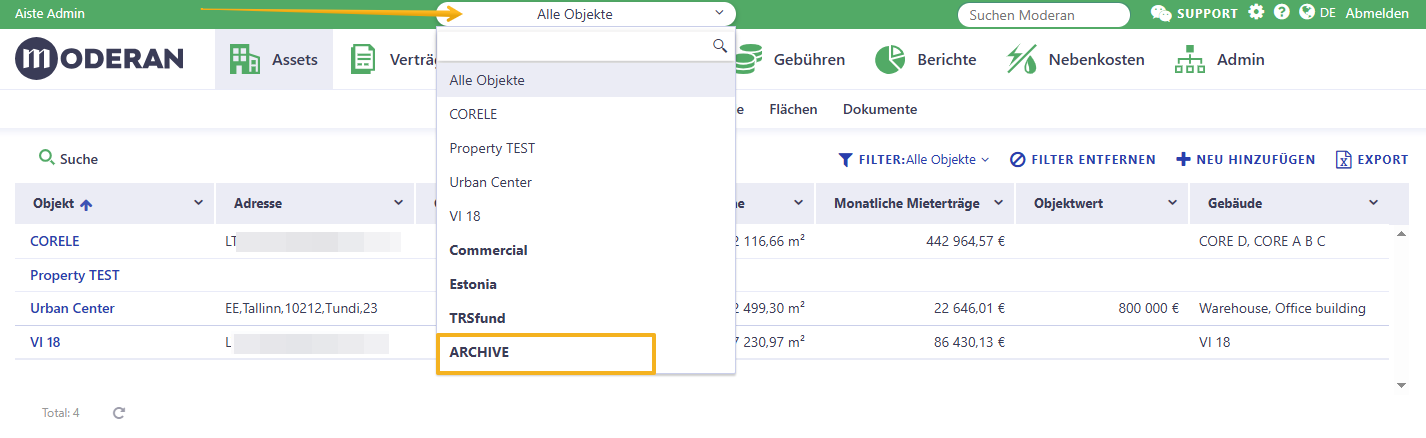Screen dimensions: 1426x438
Task: Click the globe language icon
Action: point(1306,13)
